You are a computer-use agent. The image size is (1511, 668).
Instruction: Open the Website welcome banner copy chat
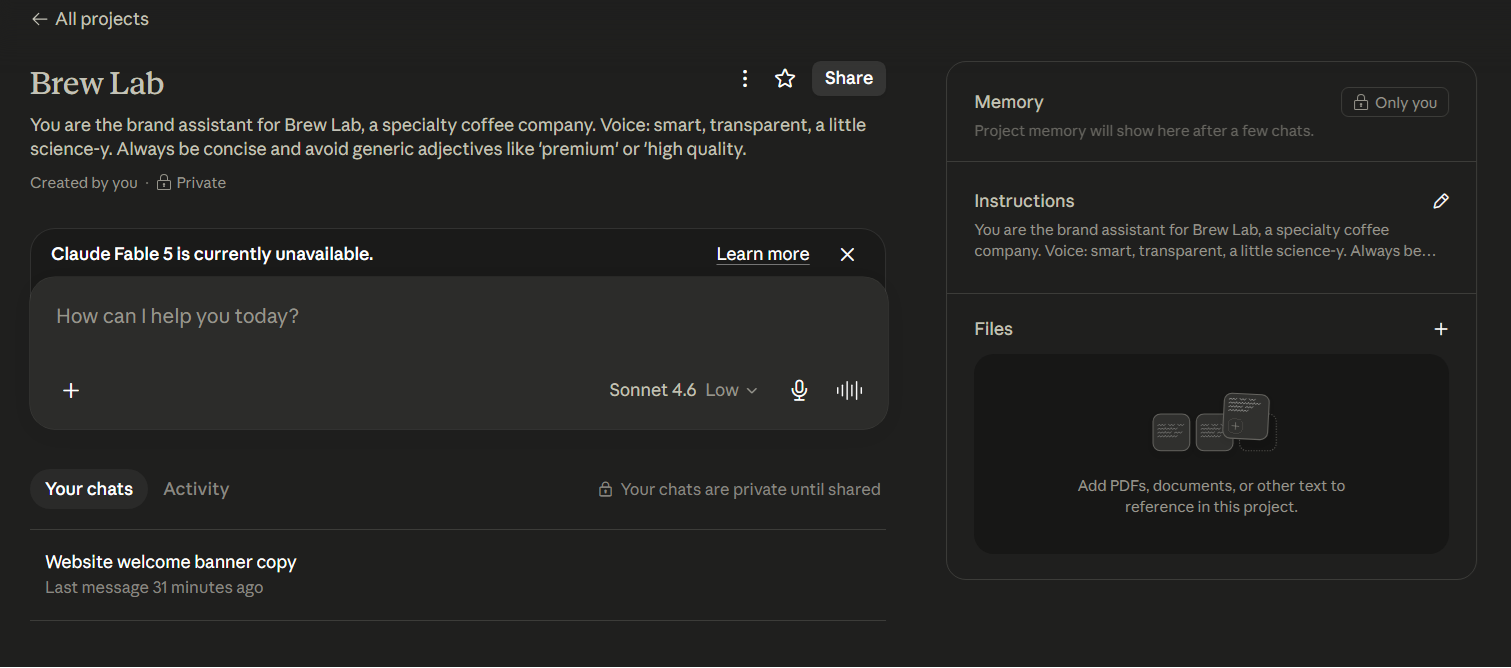pos(457,575)
